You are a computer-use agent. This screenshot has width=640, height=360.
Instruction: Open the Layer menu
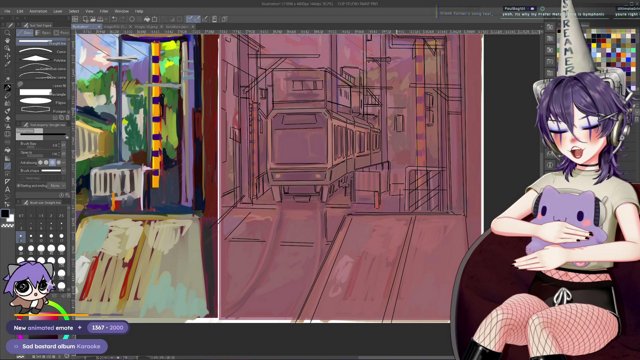(58, 11)
